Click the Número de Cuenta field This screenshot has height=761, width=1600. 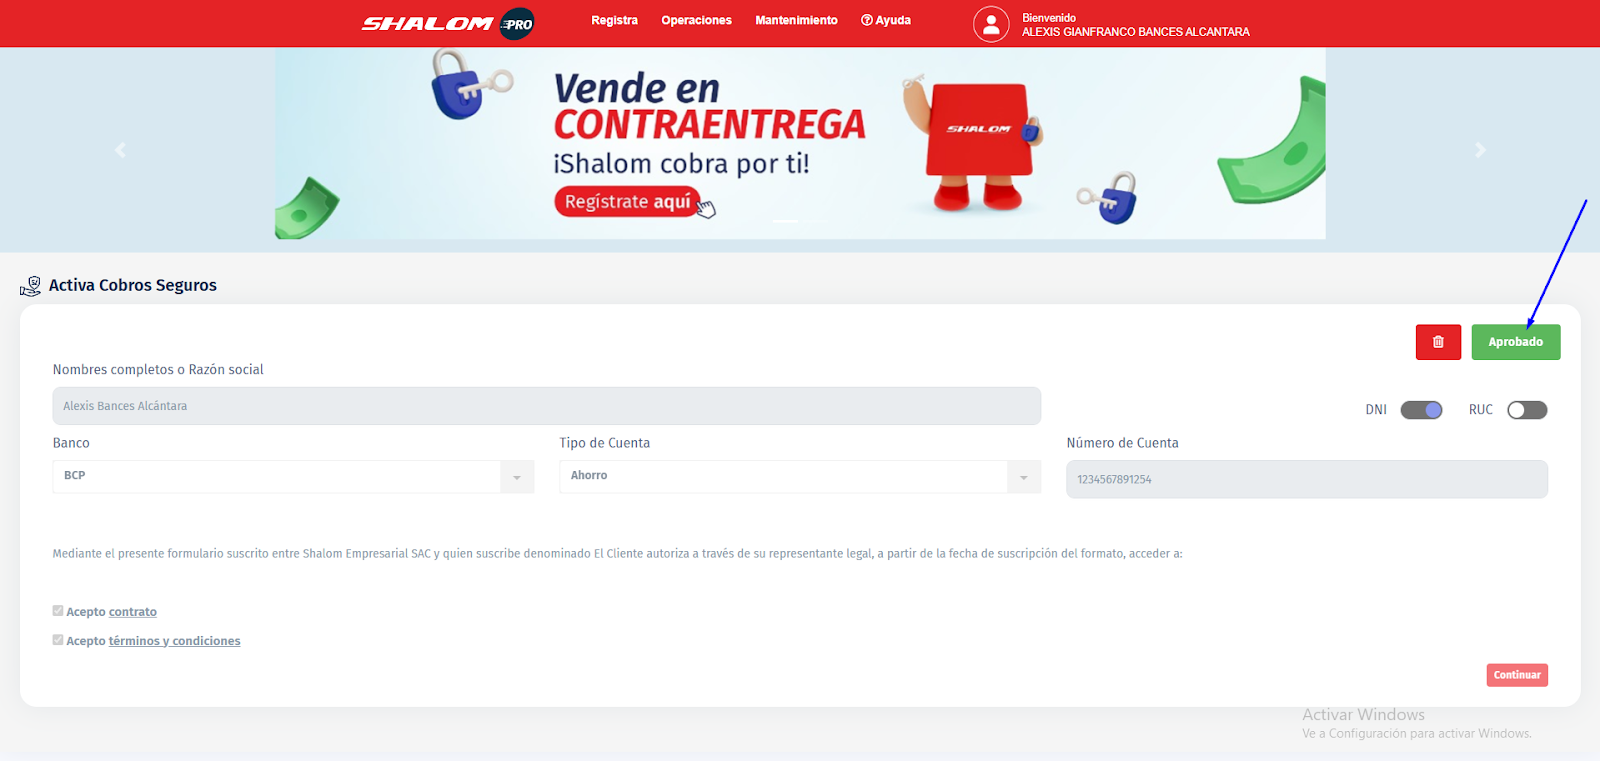coord(1306,480)
